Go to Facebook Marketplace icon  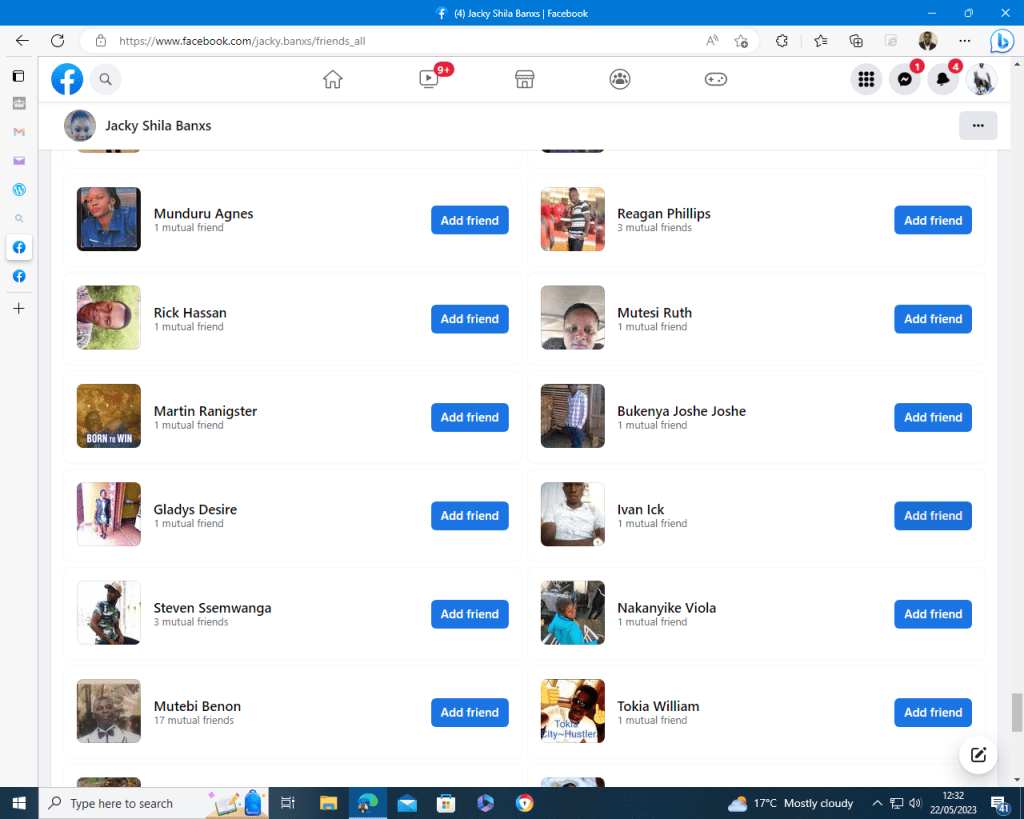pyautogui.click(x=524, y=79)
